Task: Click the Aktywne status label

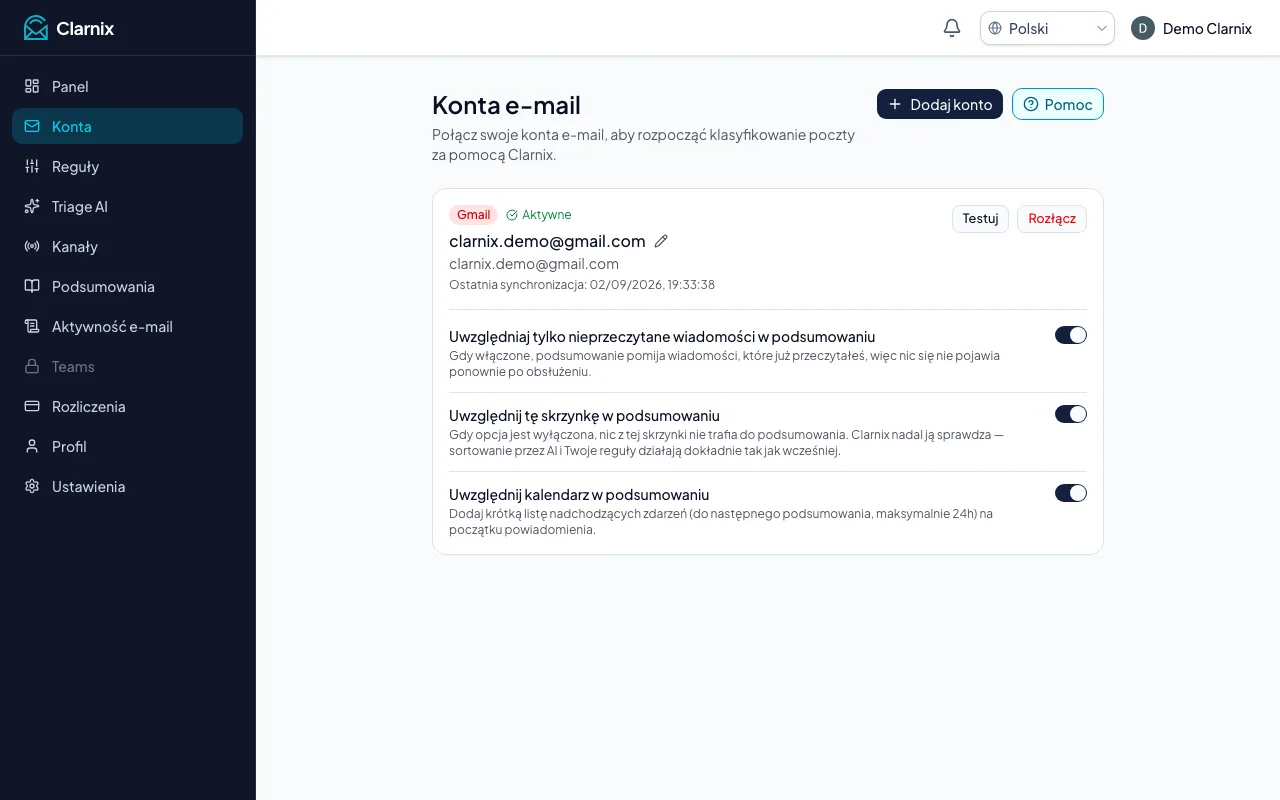Action: click(547, 215)
